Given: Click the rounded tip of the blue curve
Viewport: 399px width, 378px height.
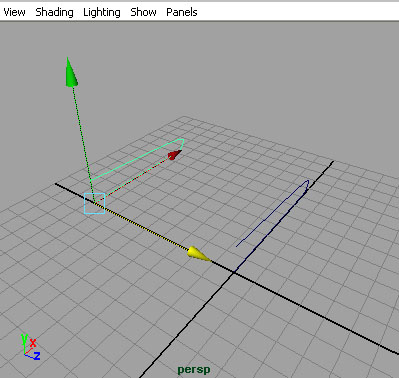Looking at the screenshot, I should pos(307,184).
